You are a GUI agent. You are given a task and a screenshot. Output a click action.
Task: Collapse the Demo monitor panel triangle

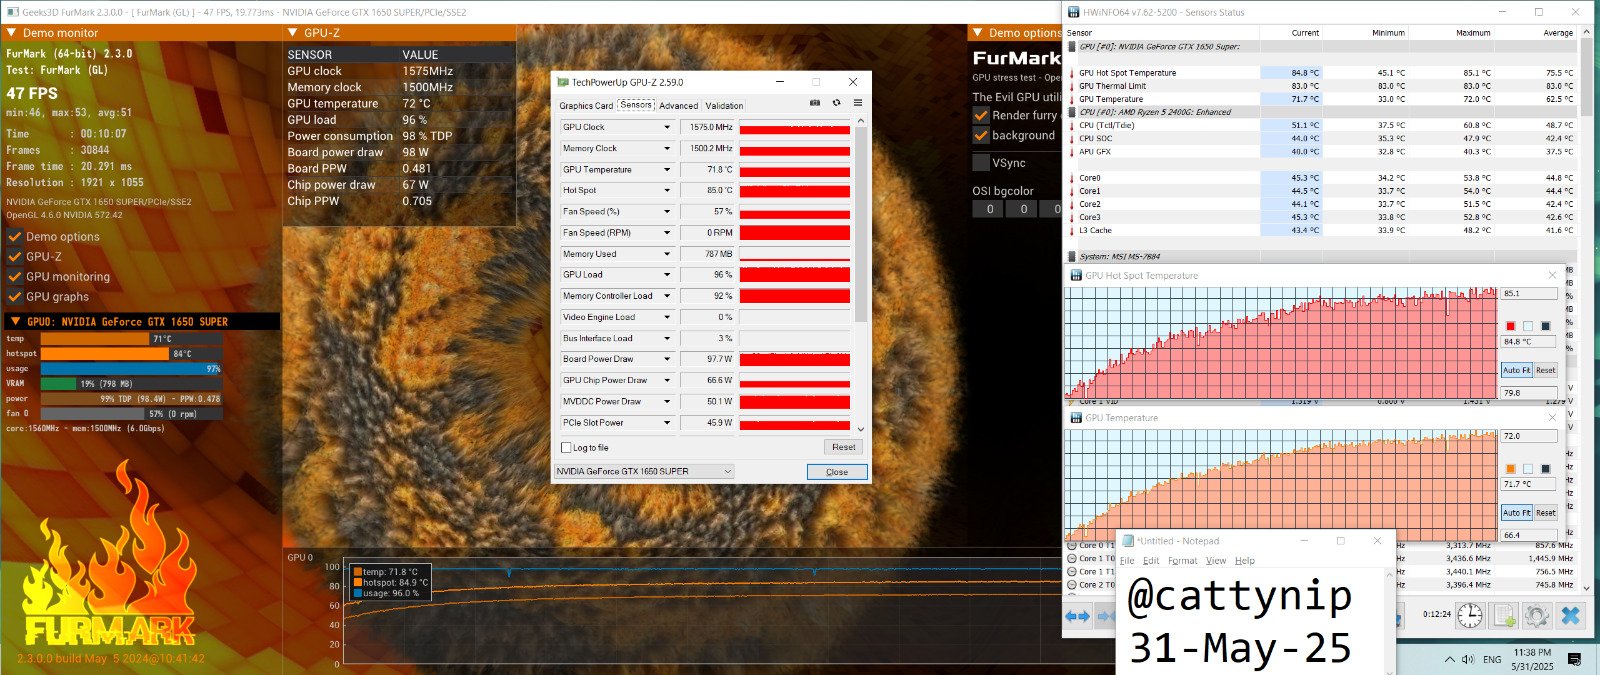click(x=11, y=33)
